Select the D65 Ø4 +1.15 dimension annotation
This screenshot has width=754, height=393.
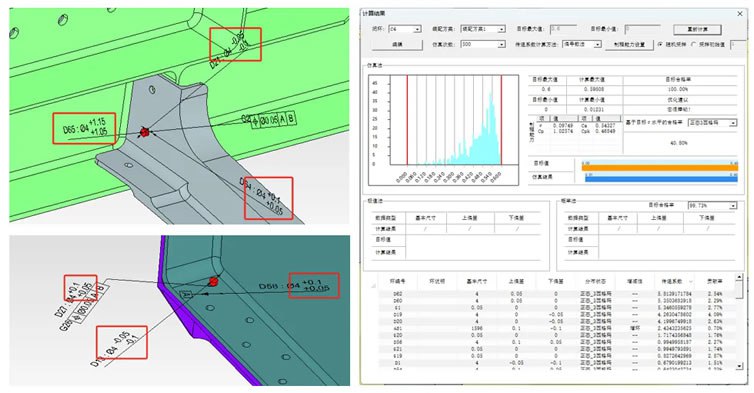click(85, 128)
